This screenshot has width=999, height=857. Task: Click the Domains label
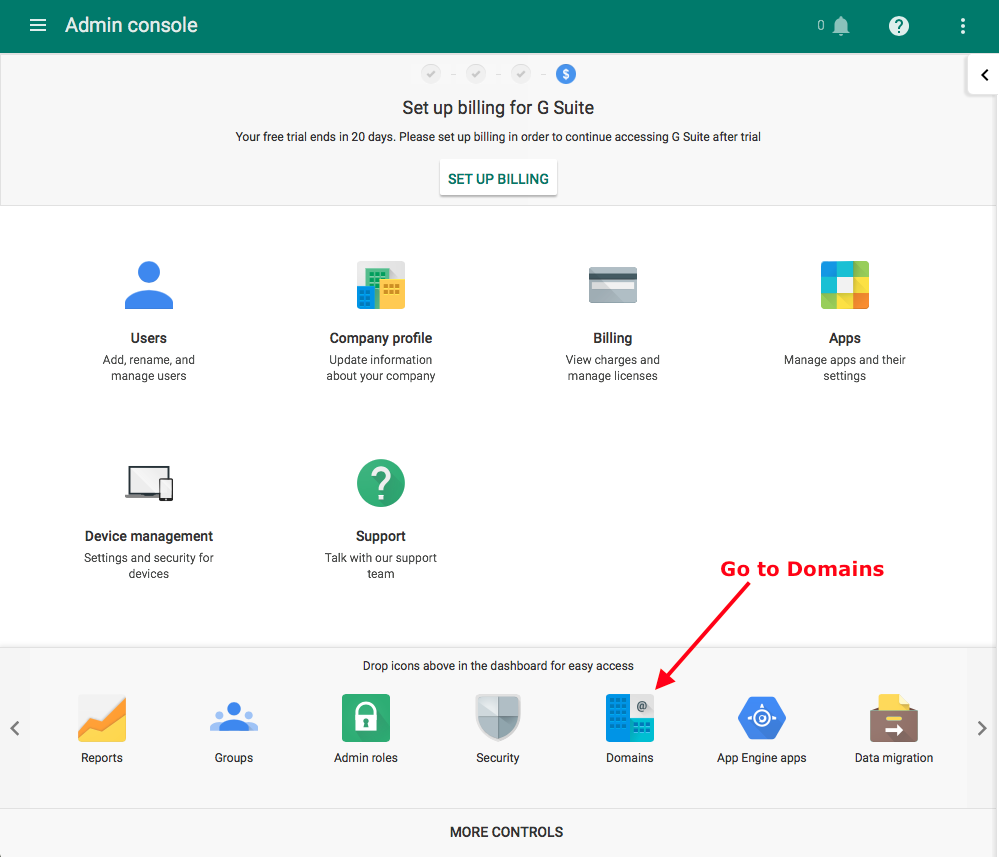629,758
